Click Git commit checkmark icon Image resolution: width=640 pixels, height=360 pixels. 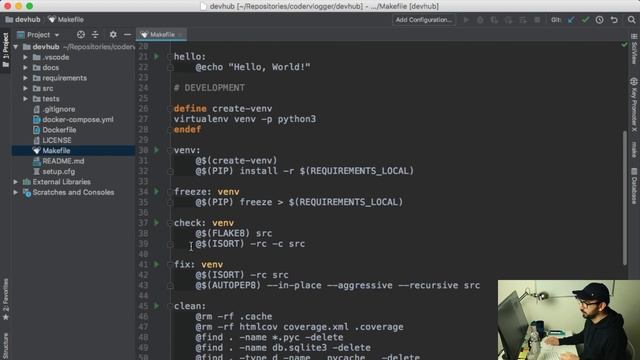(585, 20)
